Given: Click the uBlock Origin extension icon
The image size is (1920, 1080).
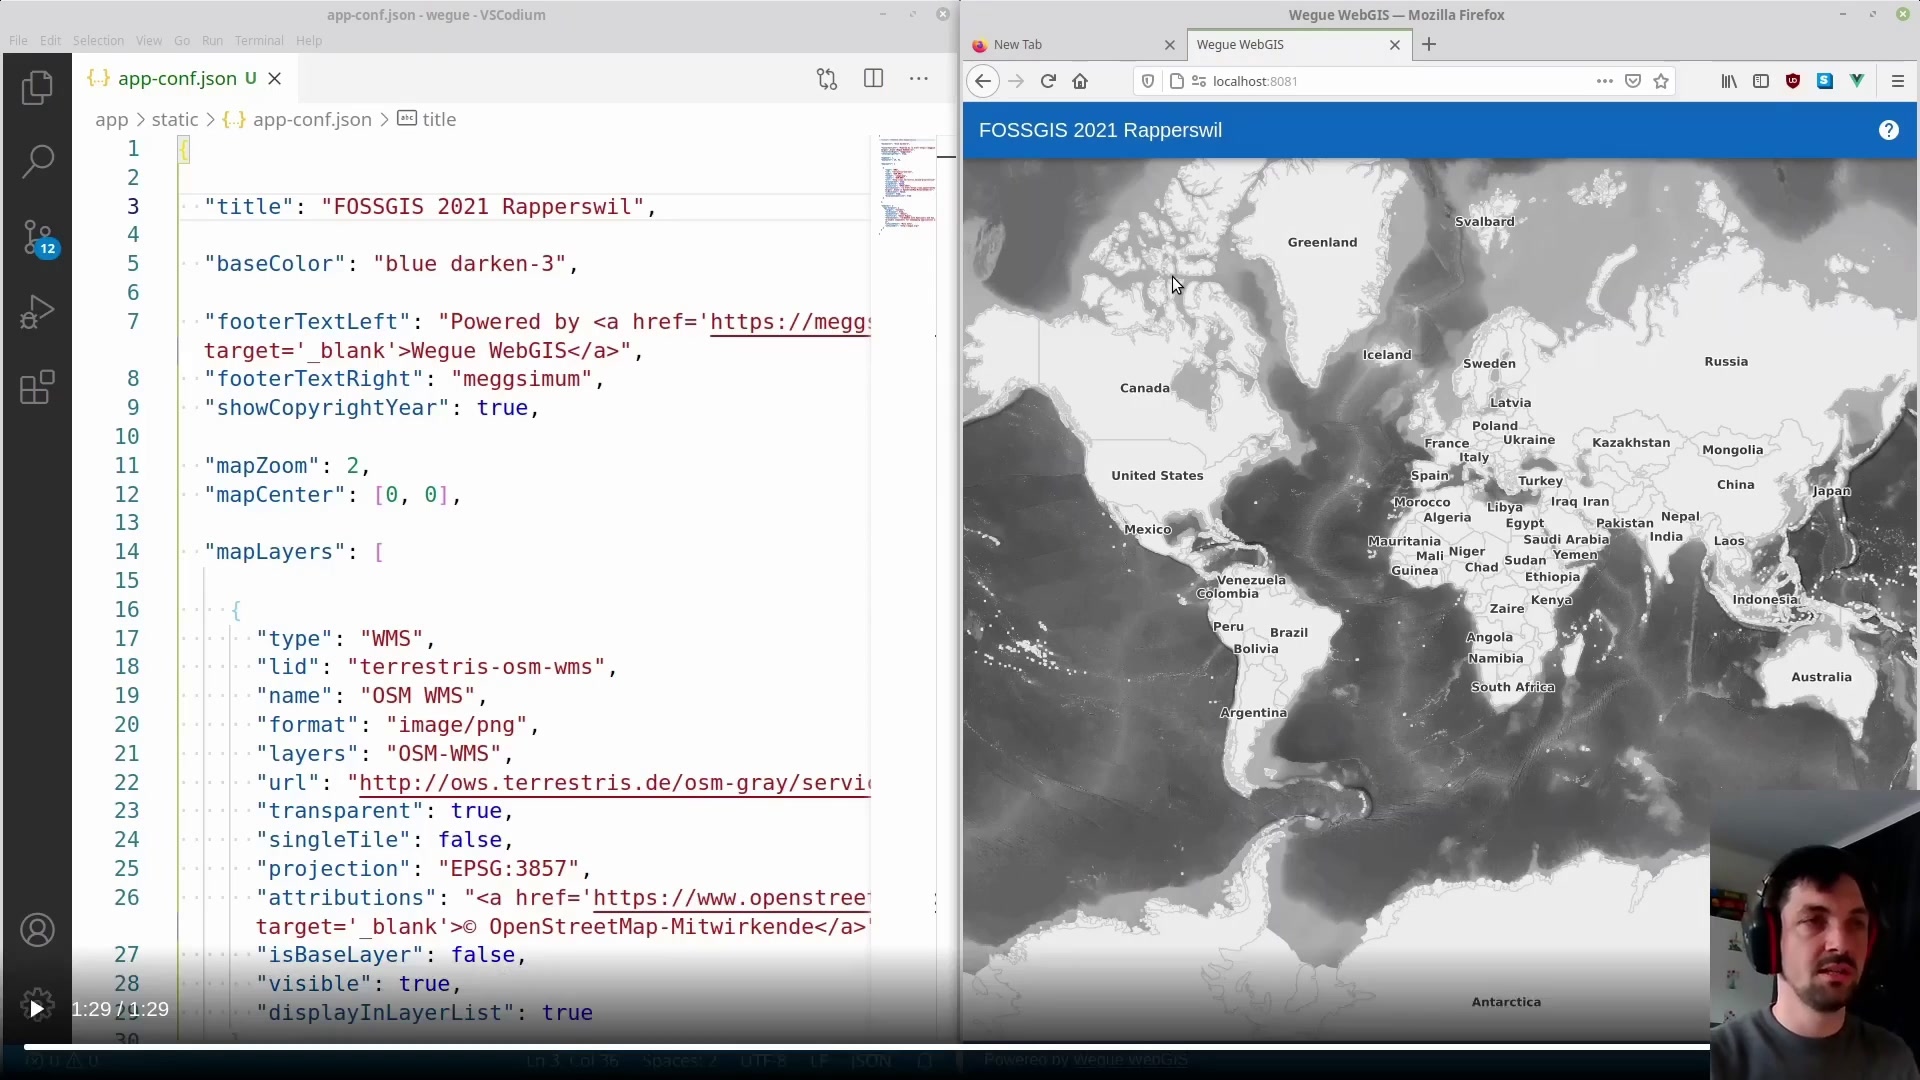Looking at the screenshot, I should pyautogui.click(x=1793, y=81).
